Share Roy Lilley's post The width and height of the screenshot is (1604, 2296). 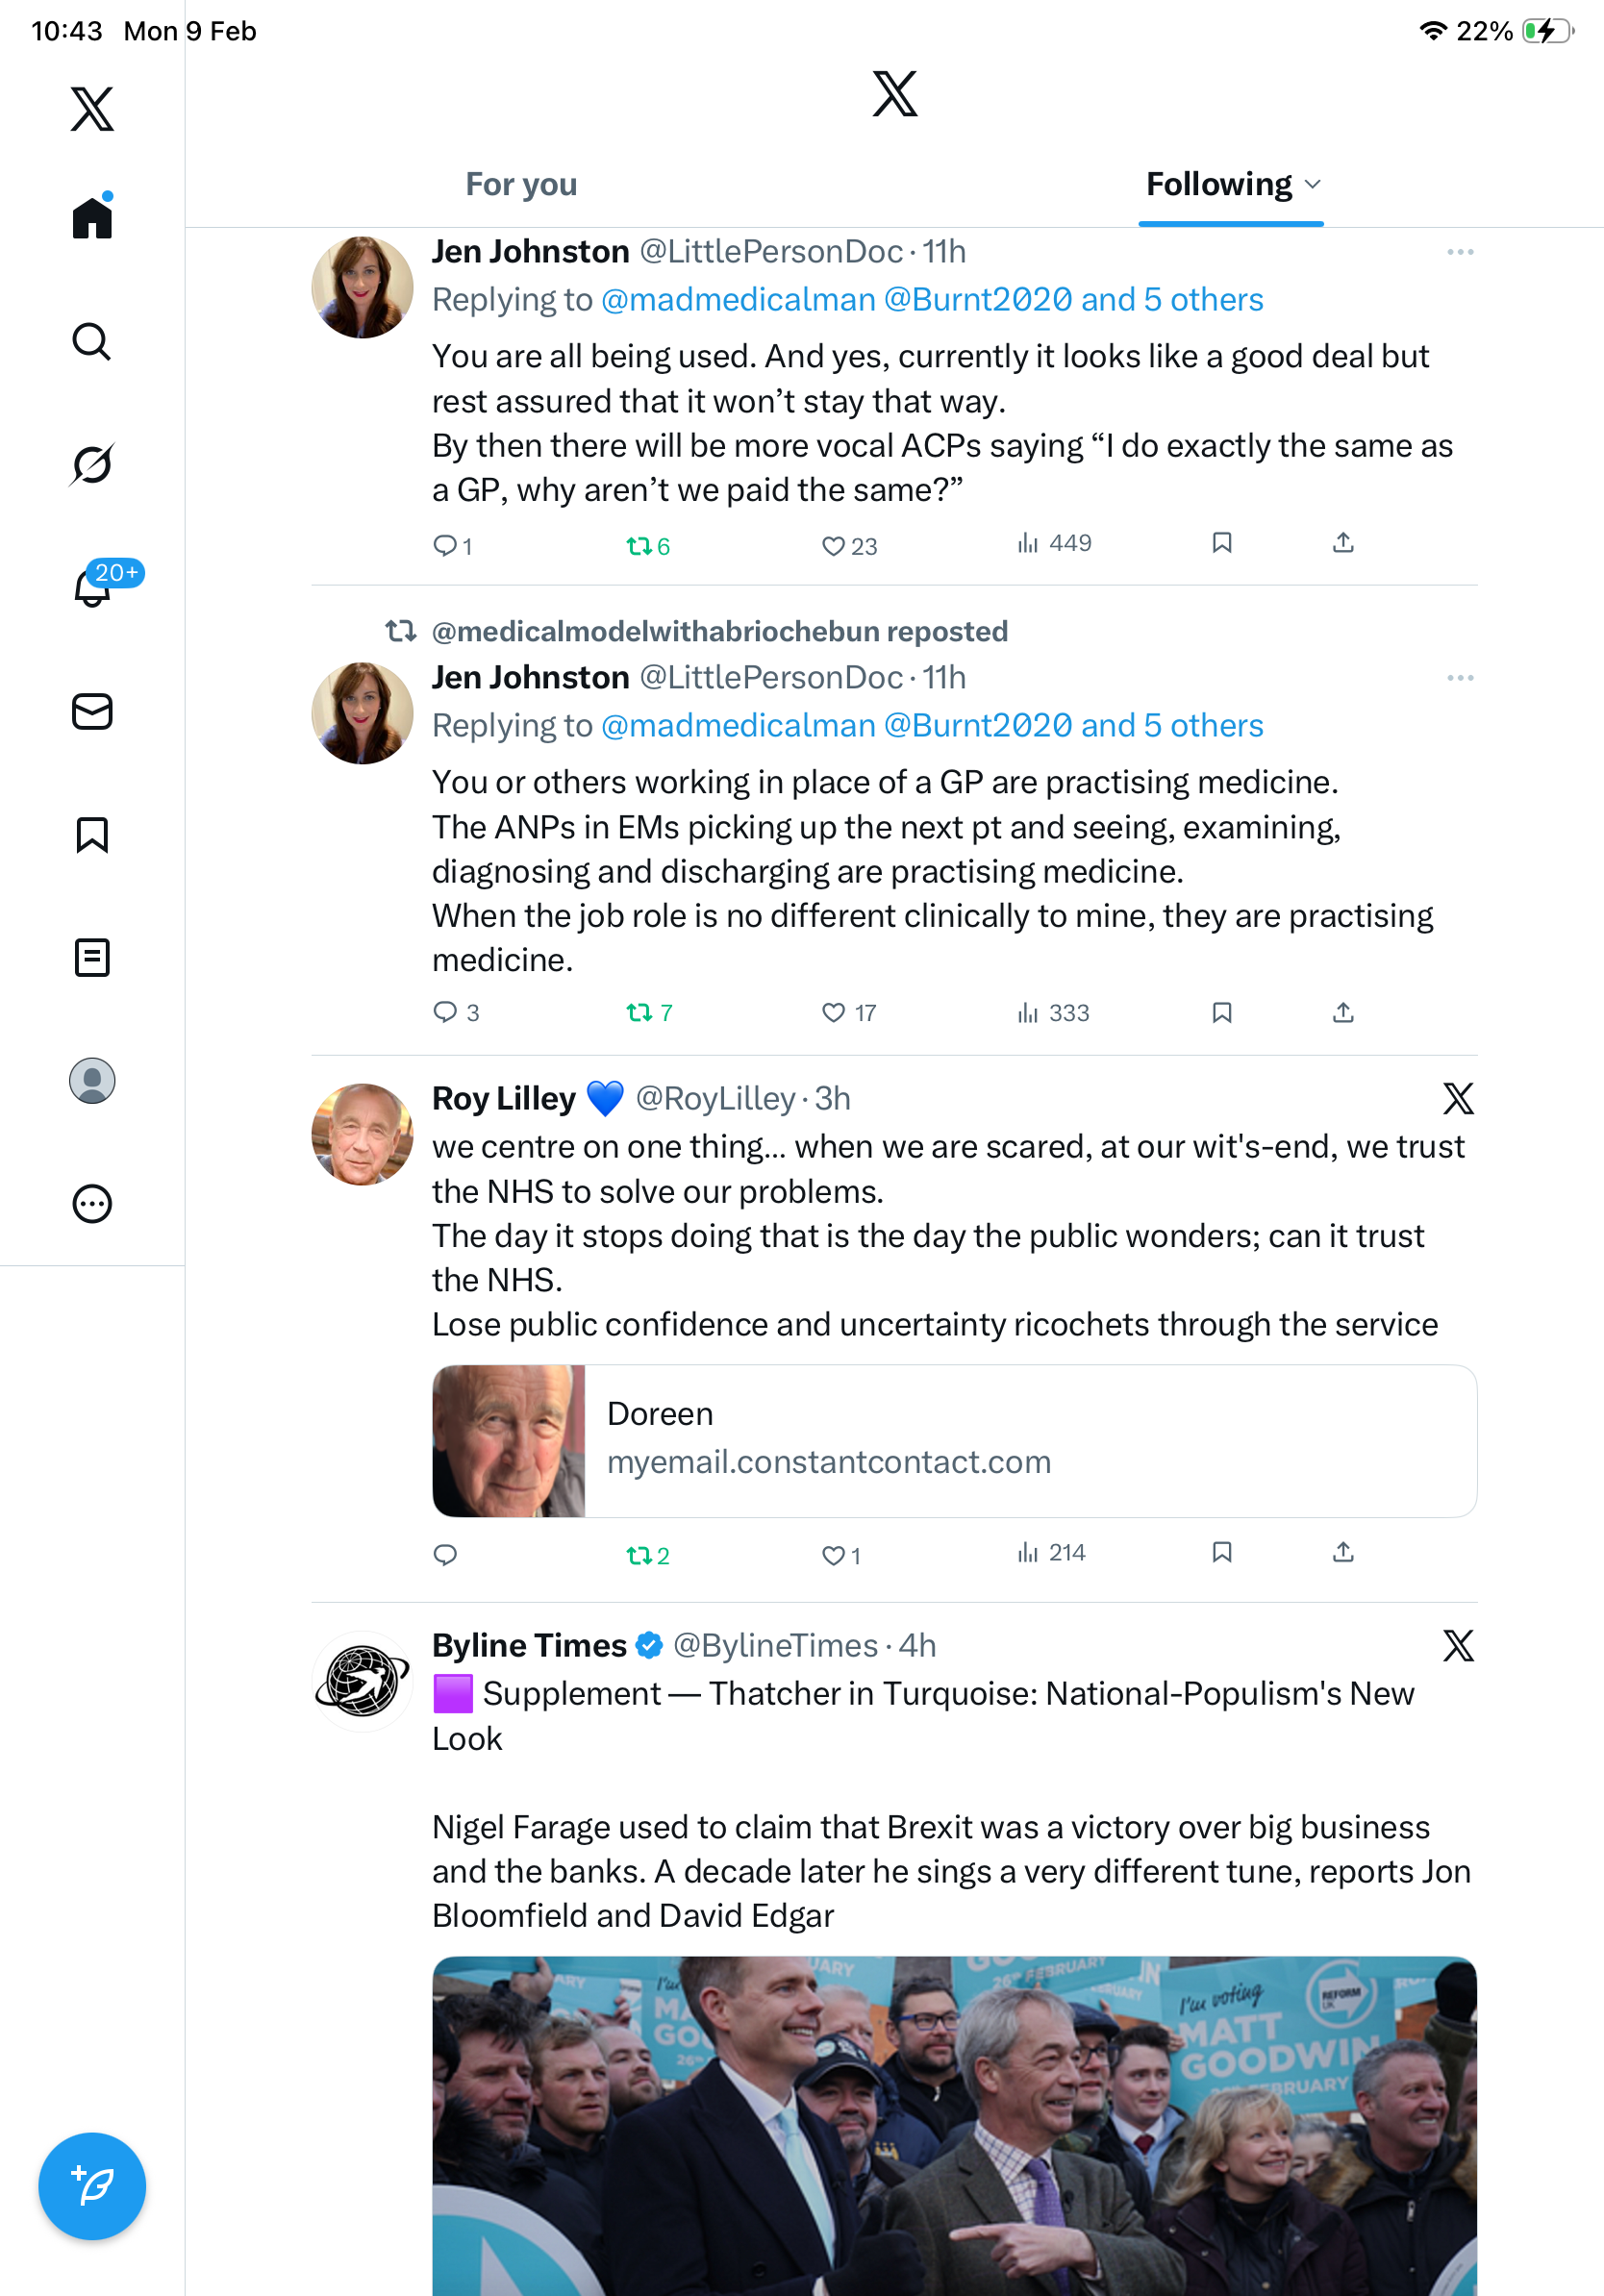coord(1343,1552)
